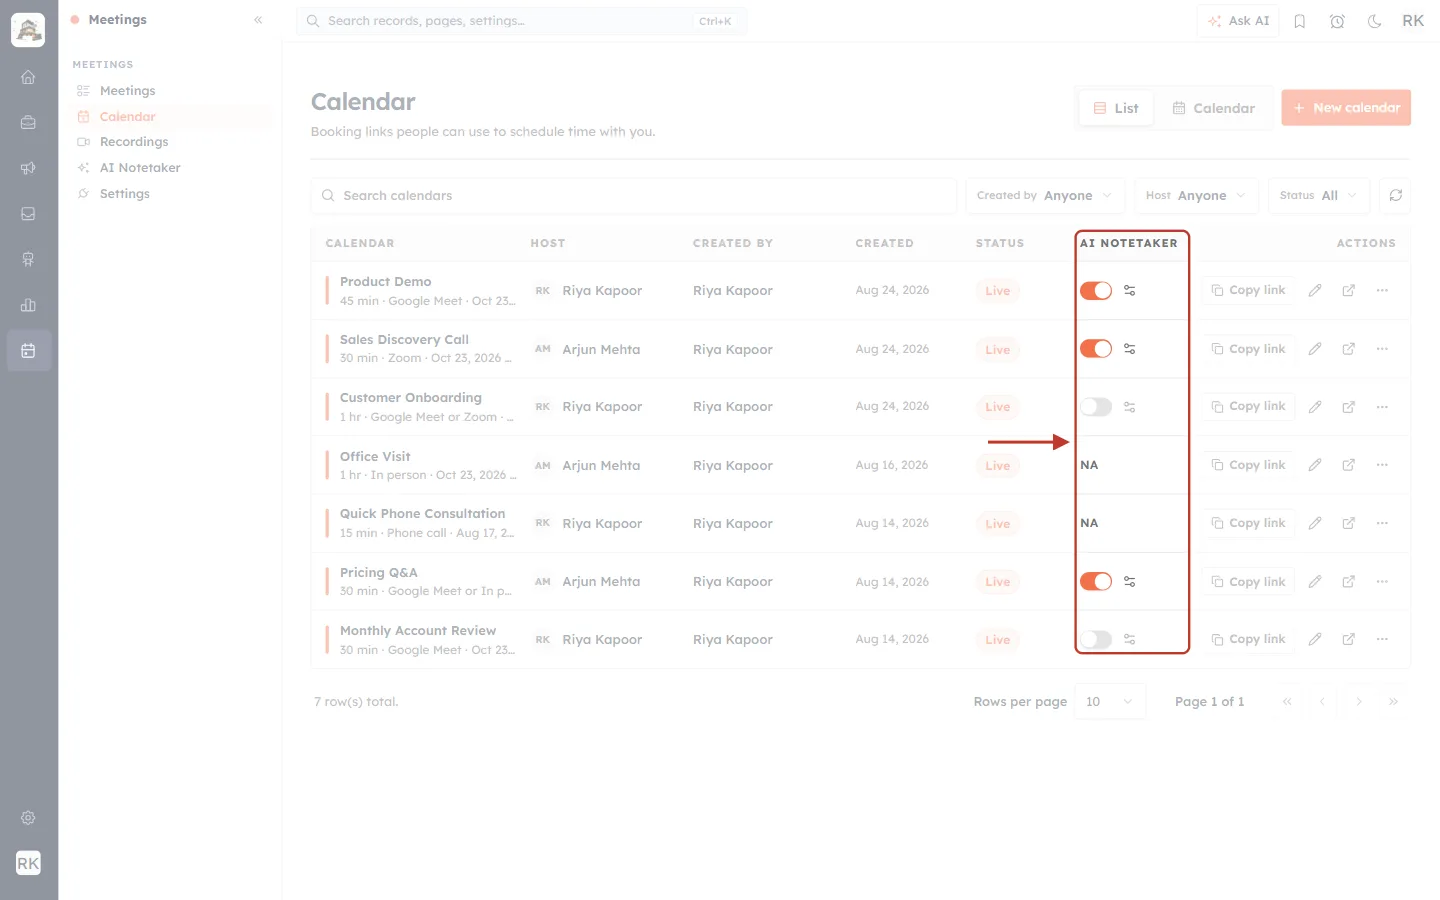Click the Search calendars field
This screenshot has width=1440, height=900.
(634, 195)
